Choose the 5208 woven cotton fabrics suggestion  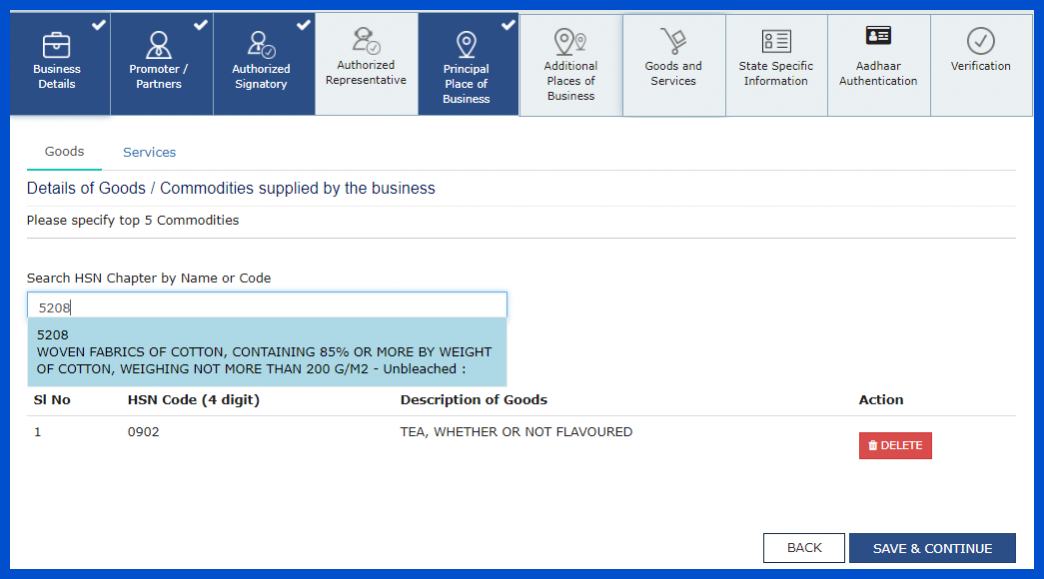click(x=267, y=352)
